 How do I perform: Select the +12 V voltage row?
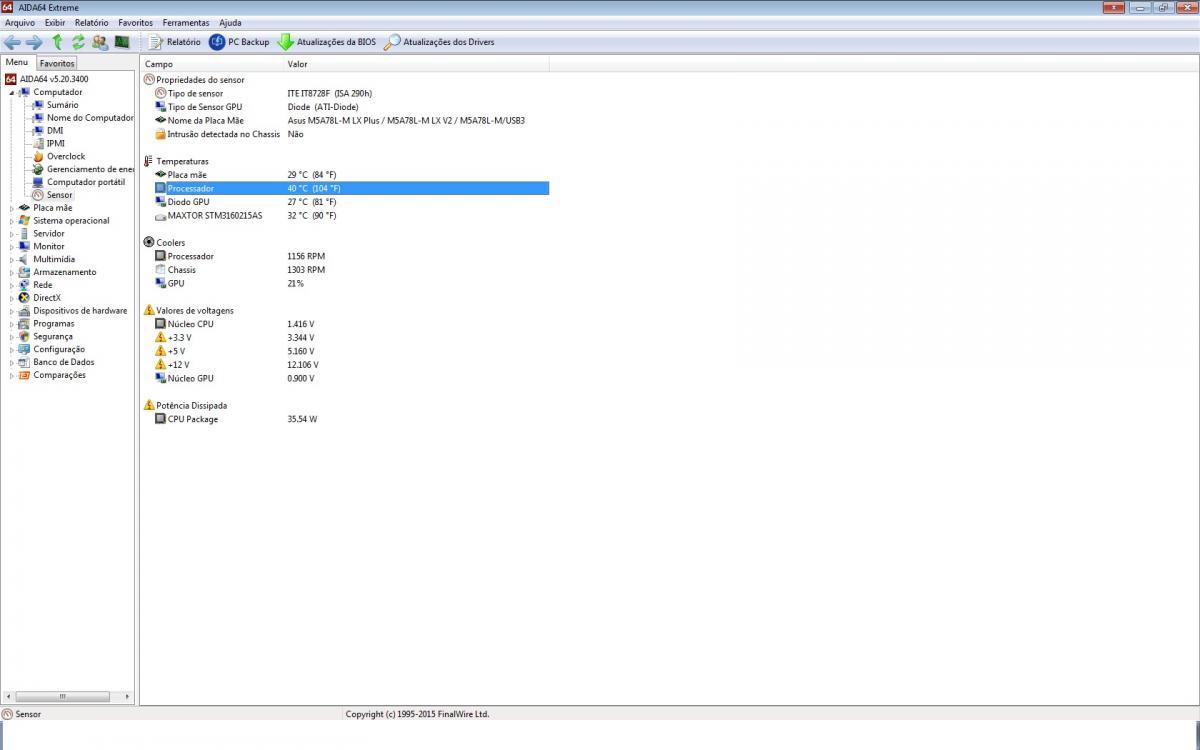pos(346,365)
